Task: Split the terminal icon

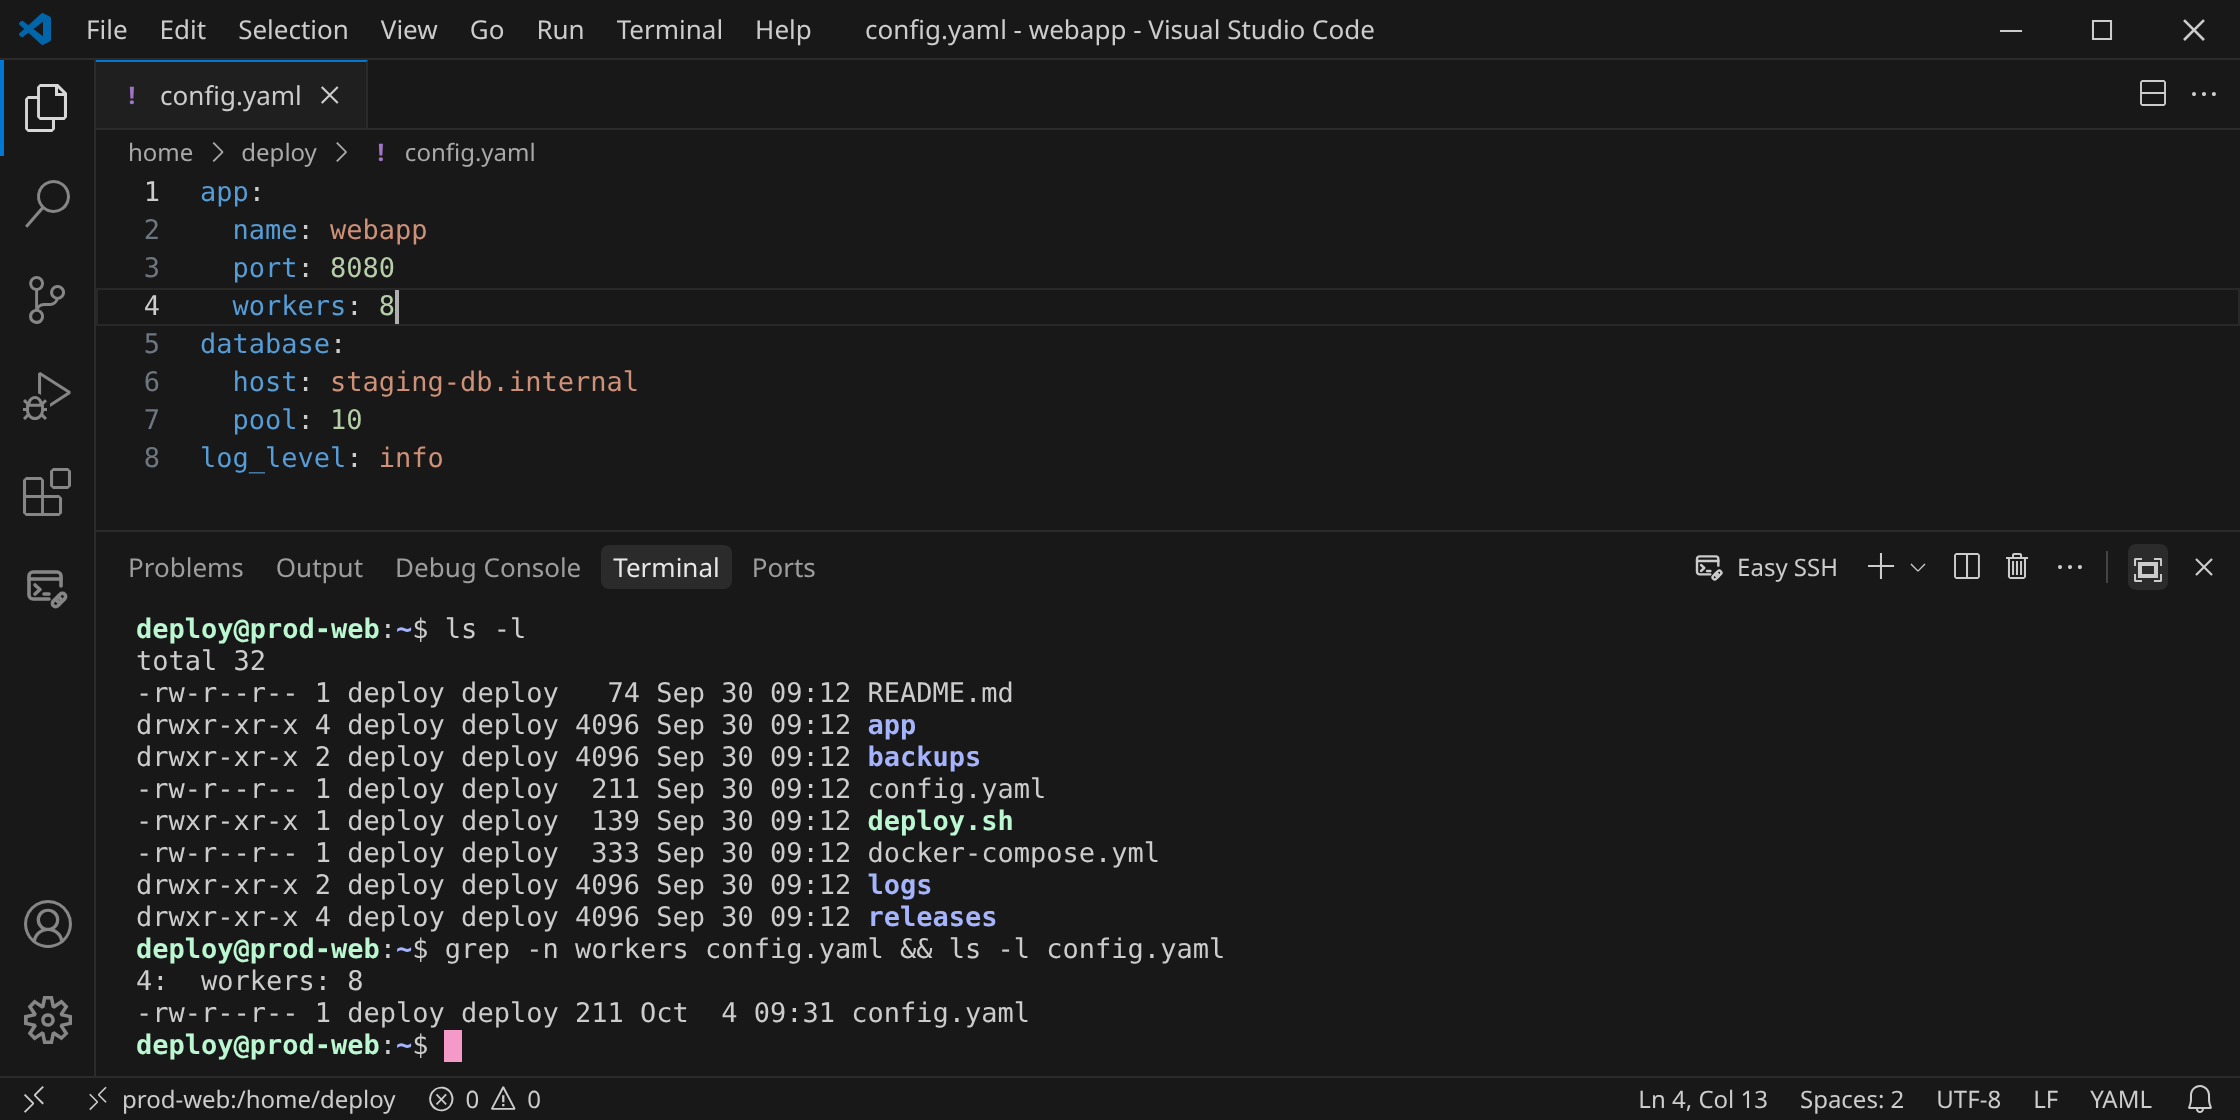Action: point(1967,567)
